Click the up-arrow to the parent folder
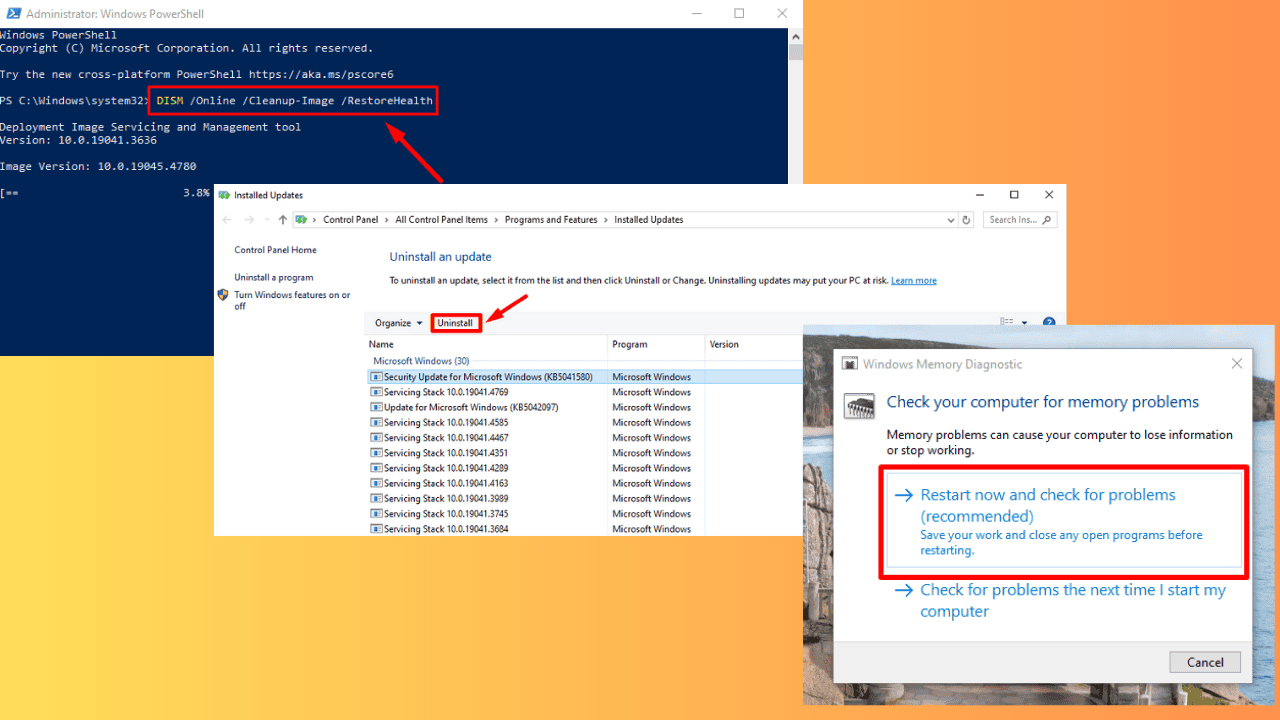 [x=283, y=220]
